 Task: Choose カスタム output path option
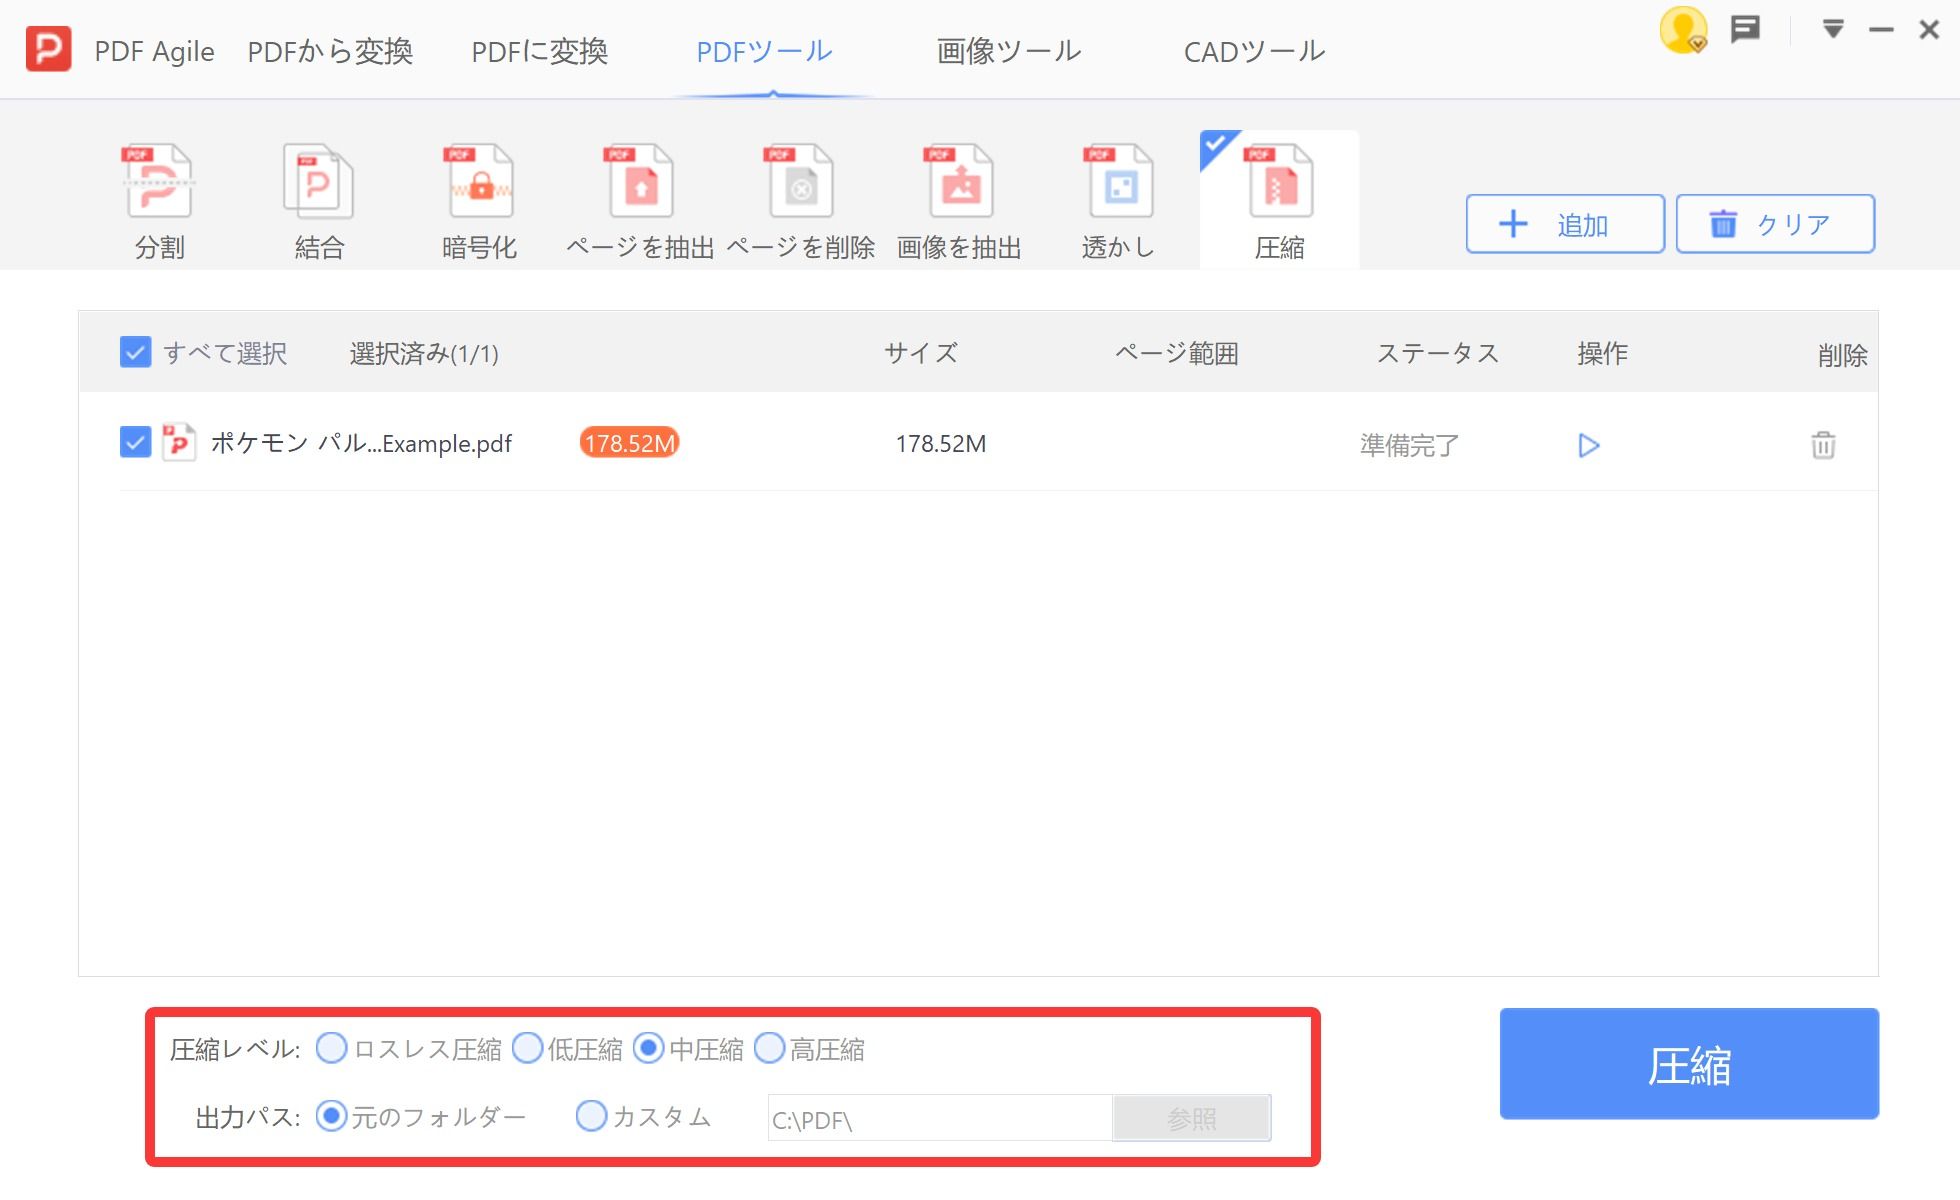[590, 1117]
